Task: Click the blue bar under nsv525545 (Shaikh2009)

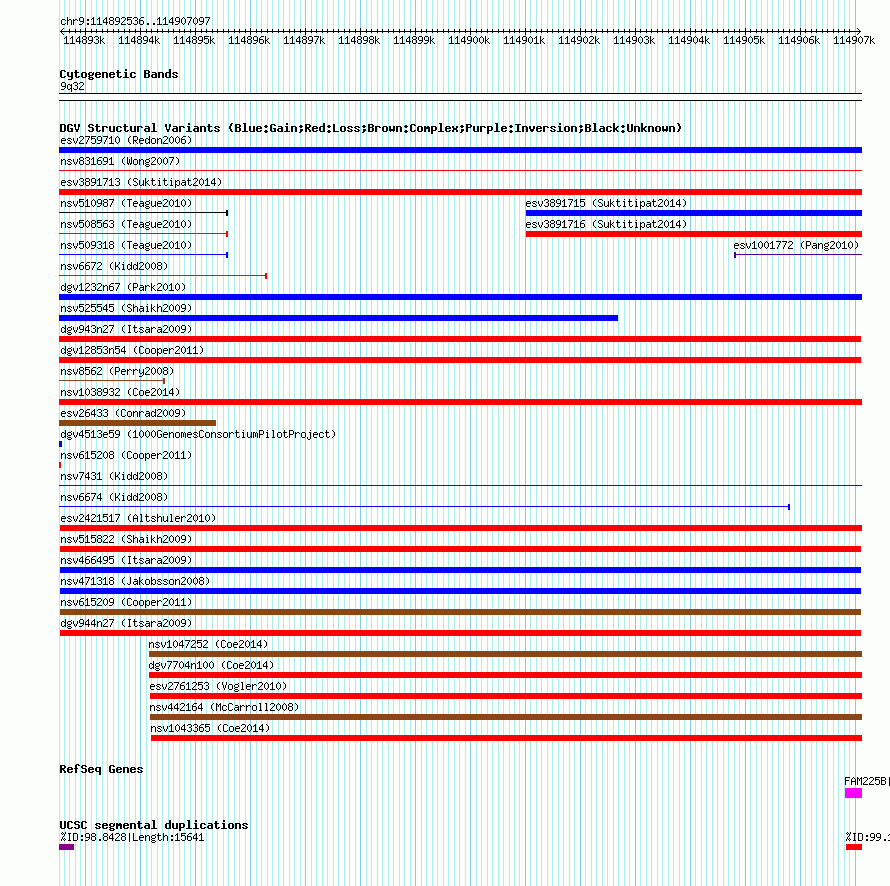Action: (x=338, y=318)
